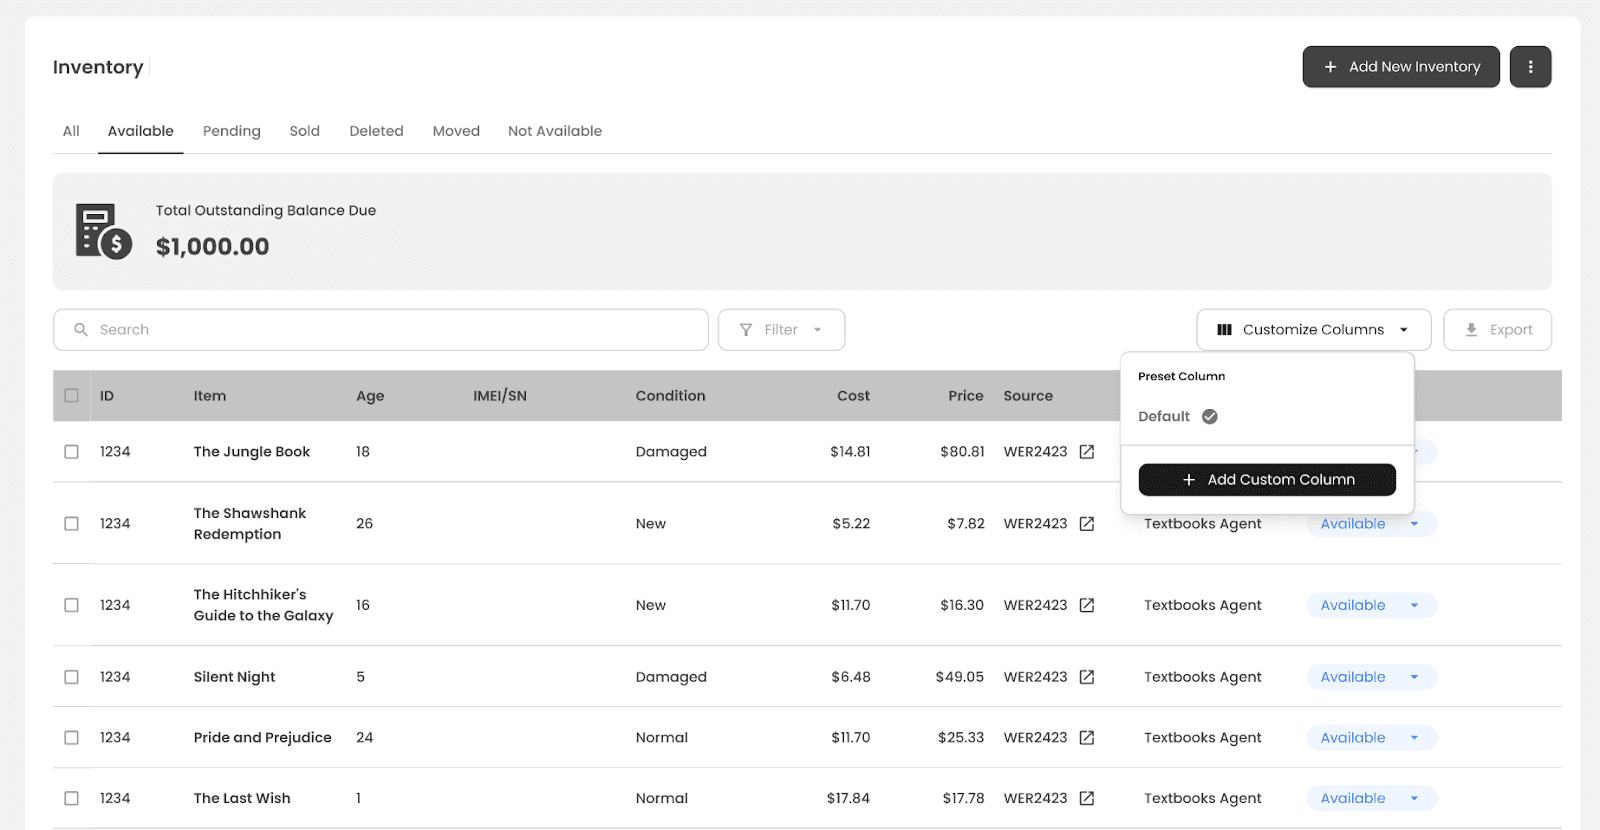Tick The Last Wish row checkbox
This screenshot has width=1600, height=830.
click(72, 798)
